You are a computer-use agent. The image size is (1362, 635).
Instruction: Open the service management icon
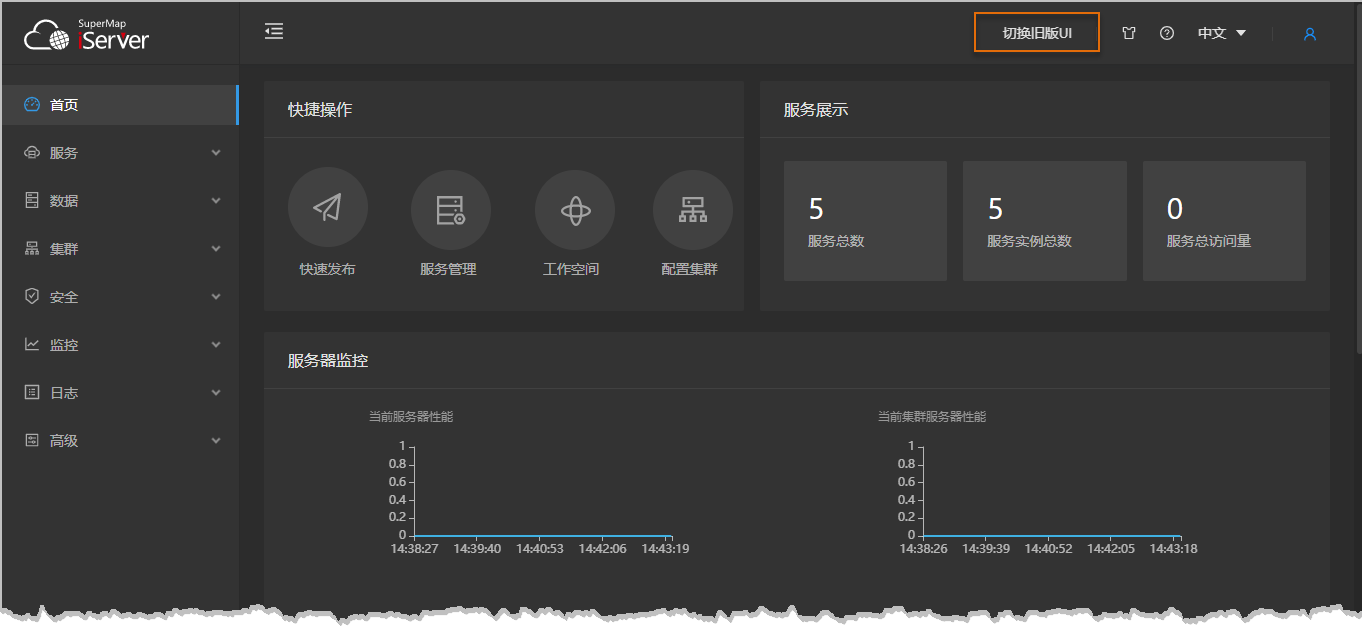click(x=450, y=209)
